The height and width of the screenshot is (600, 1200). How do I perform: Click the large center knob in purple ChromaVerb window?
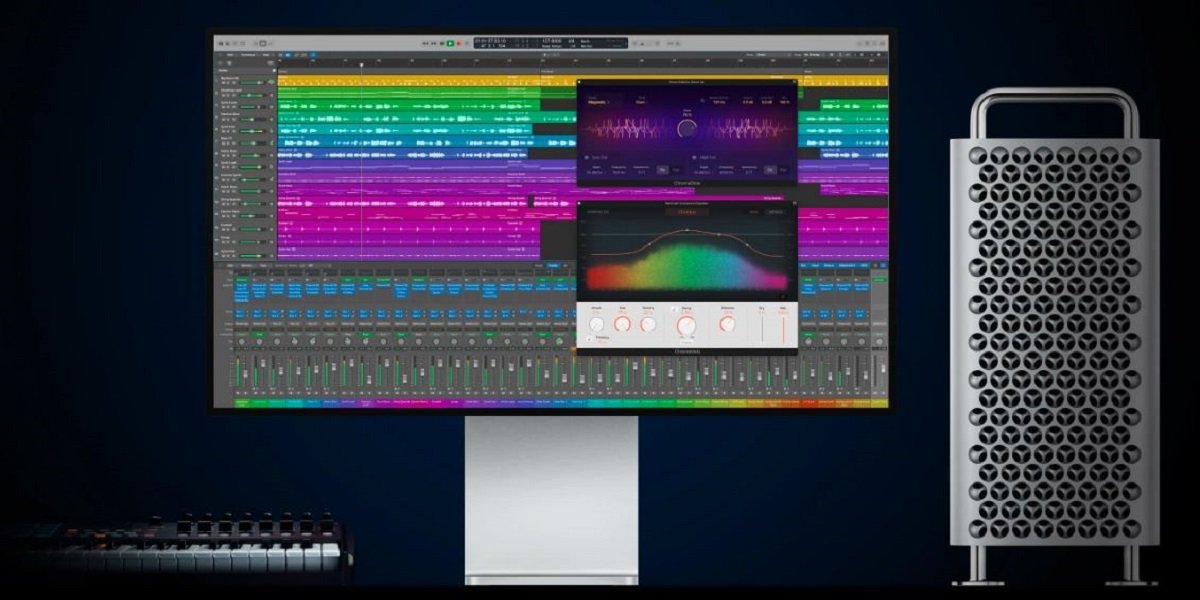687,129
